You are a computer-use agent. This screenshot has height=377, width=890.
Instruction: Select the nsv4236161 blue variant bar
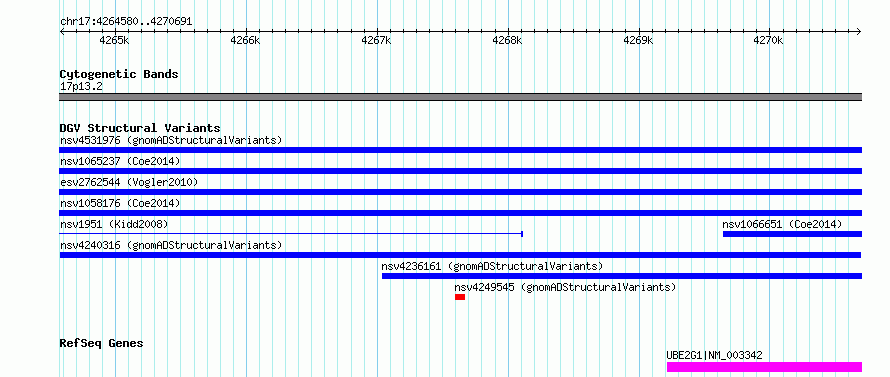622,276
